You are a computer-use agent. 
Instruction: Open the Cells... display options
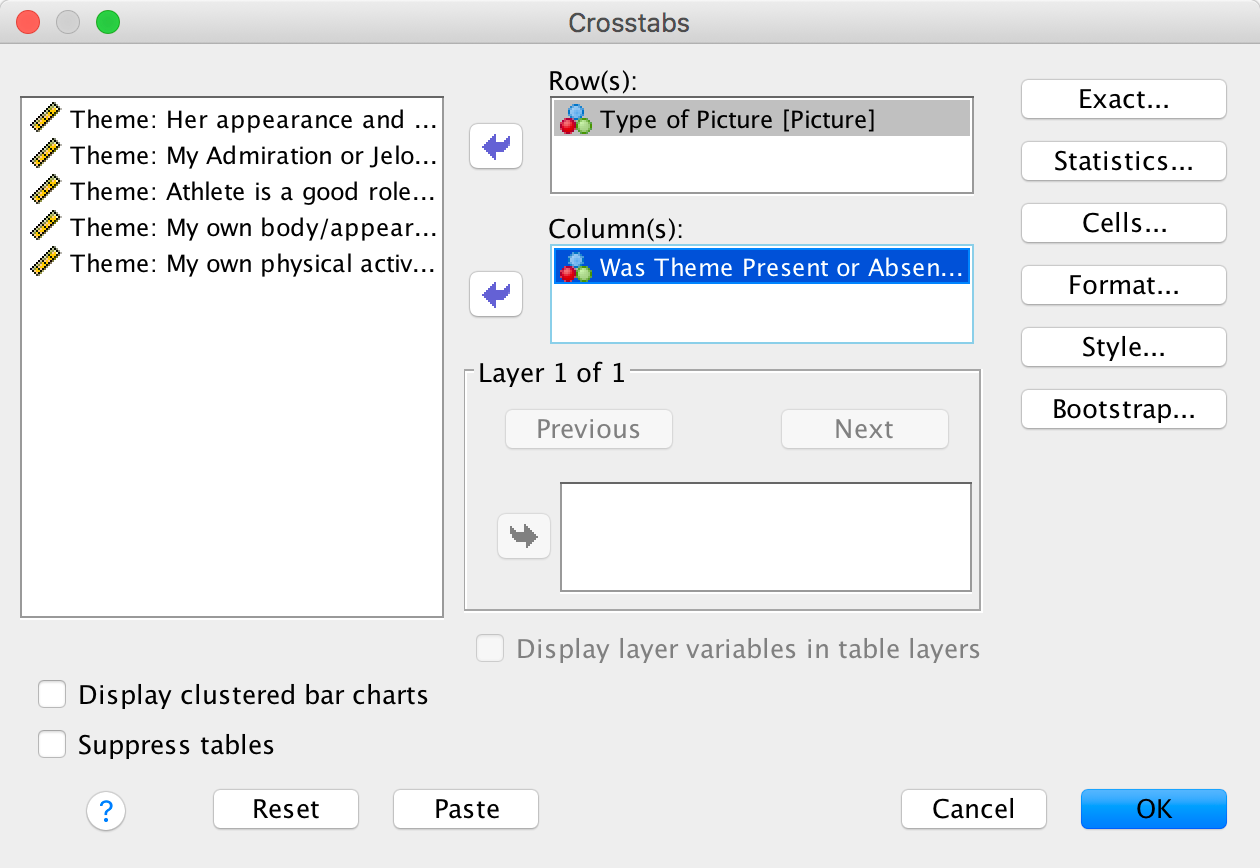click(x=1123, y=223)
